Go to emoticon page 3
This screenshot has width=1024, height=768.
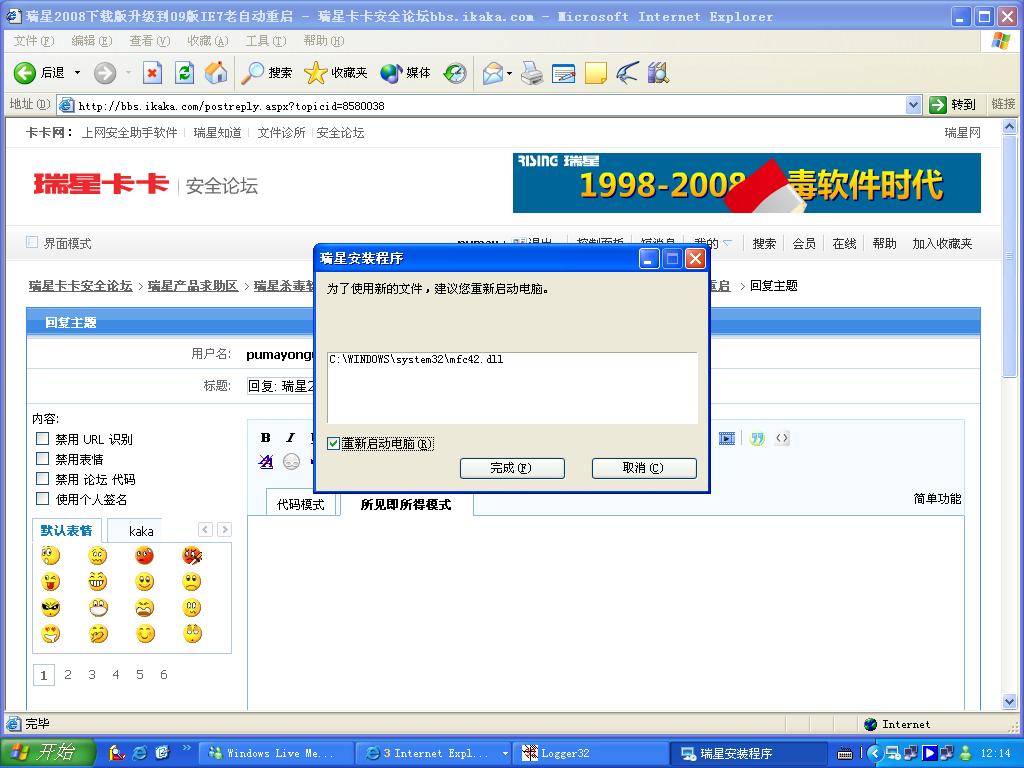[x=91, y=675]
